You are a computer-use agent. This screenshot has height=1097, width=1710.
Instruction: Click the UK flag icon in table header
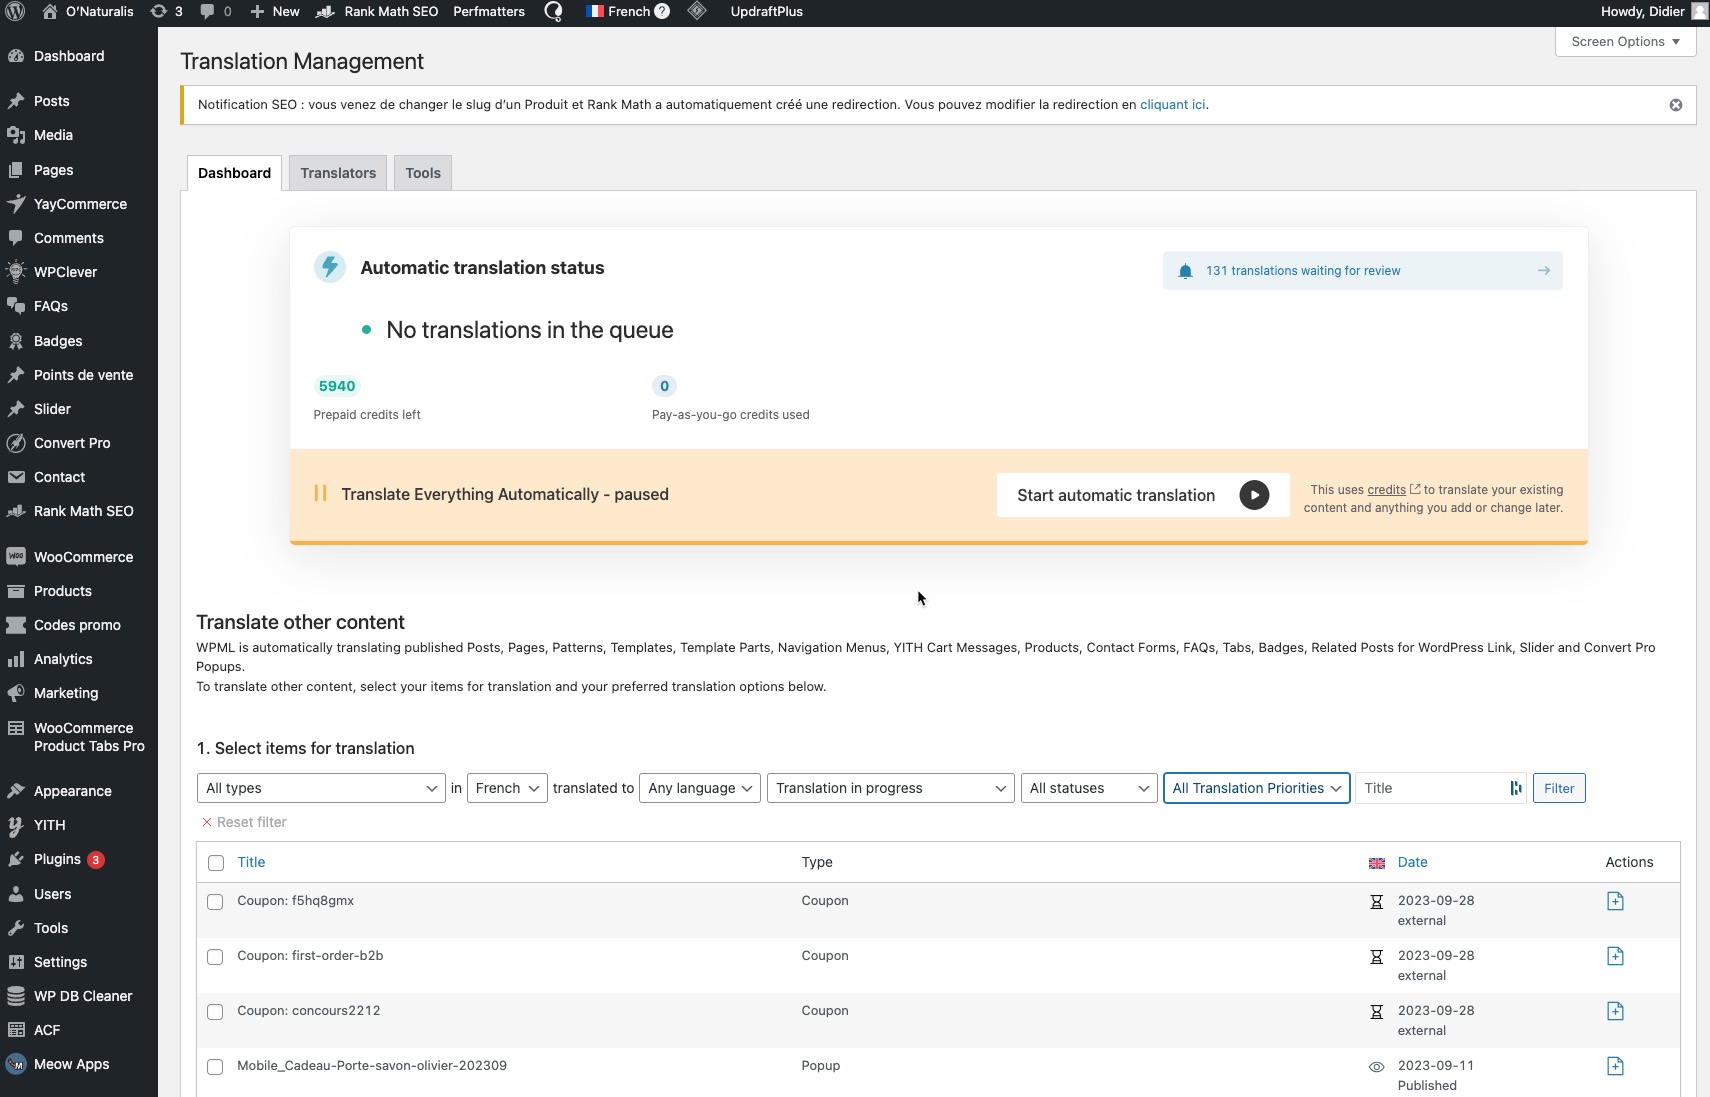click(1377, 863)
